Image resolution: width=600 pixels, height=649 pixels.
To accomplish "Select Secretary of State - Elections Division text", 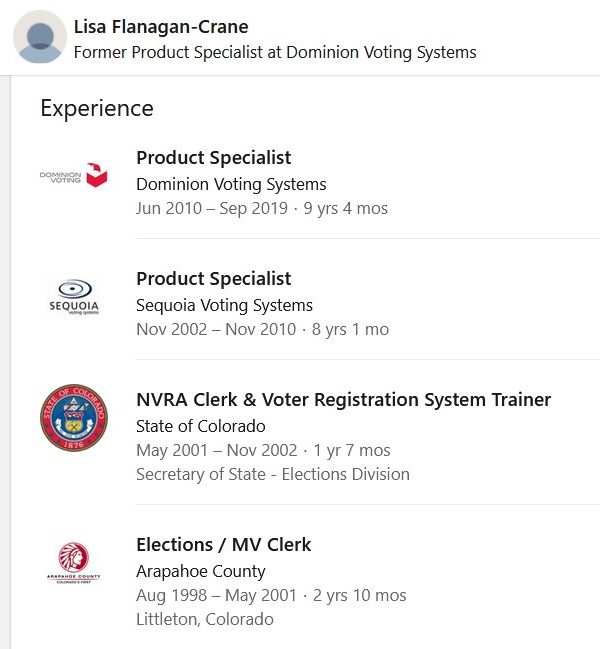I will 273,474.
